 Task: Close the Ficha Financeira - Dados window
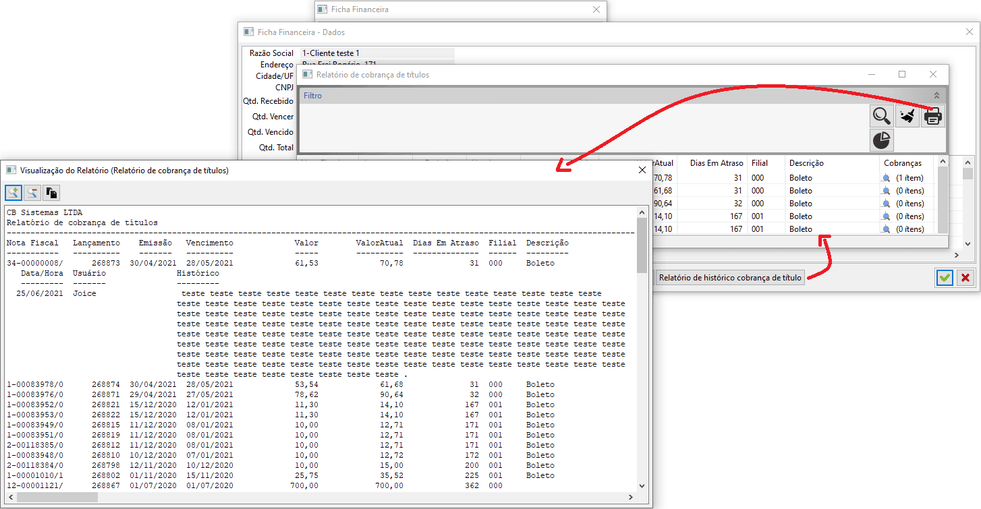pyautogui.click(x=969, y=32)
